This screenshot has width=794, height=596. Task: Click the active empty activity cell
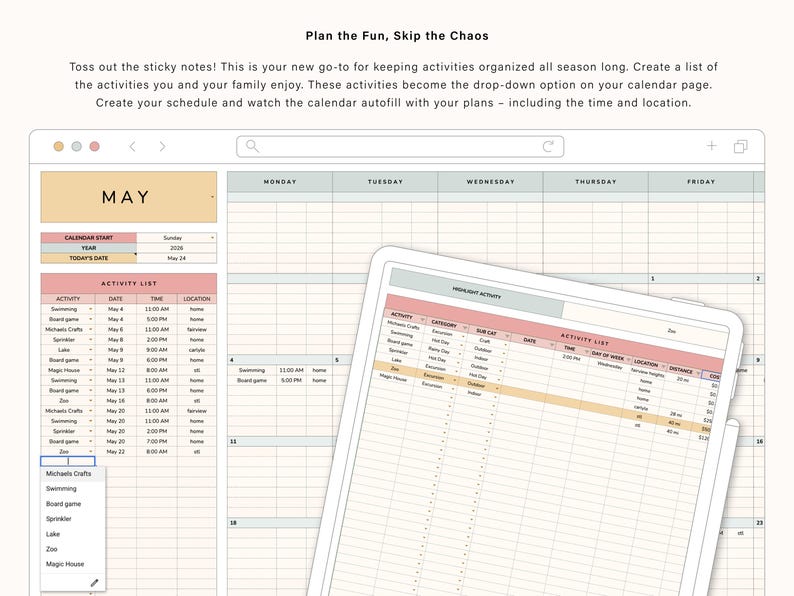click(68, 461)
